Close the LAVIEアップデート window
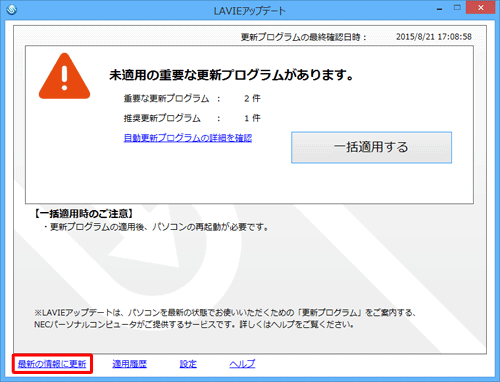This screenshot has width=500, height=382. tap(480, 8)
